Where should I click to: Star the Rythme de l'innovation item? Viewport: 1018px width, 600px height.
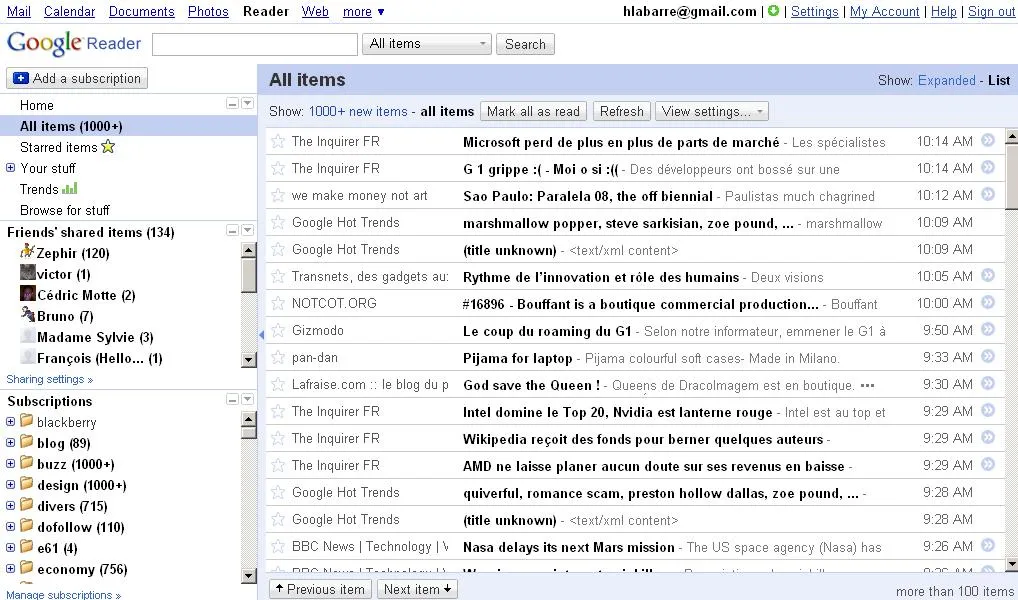coord(278,277)
